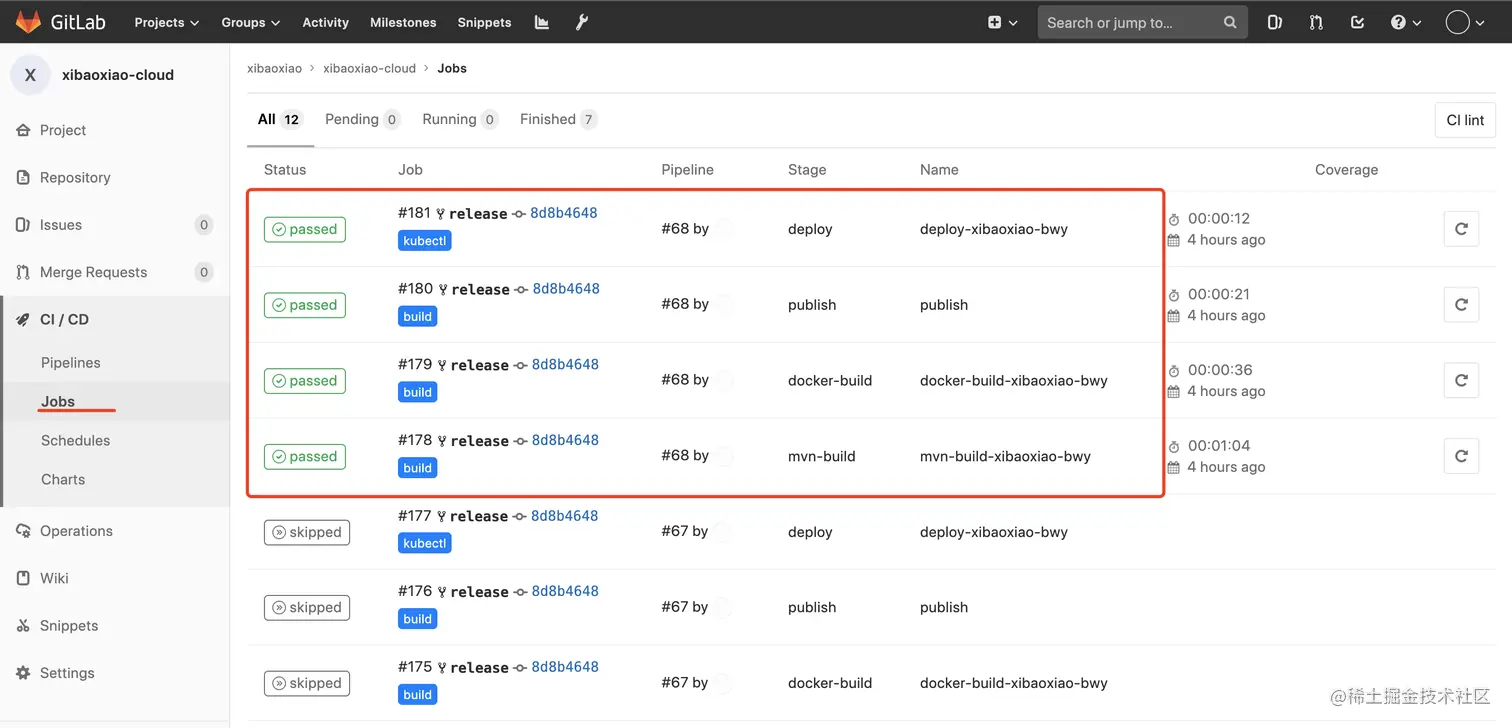
Task: Retry the docker-build job #179
Action: tap(1461, 381)
